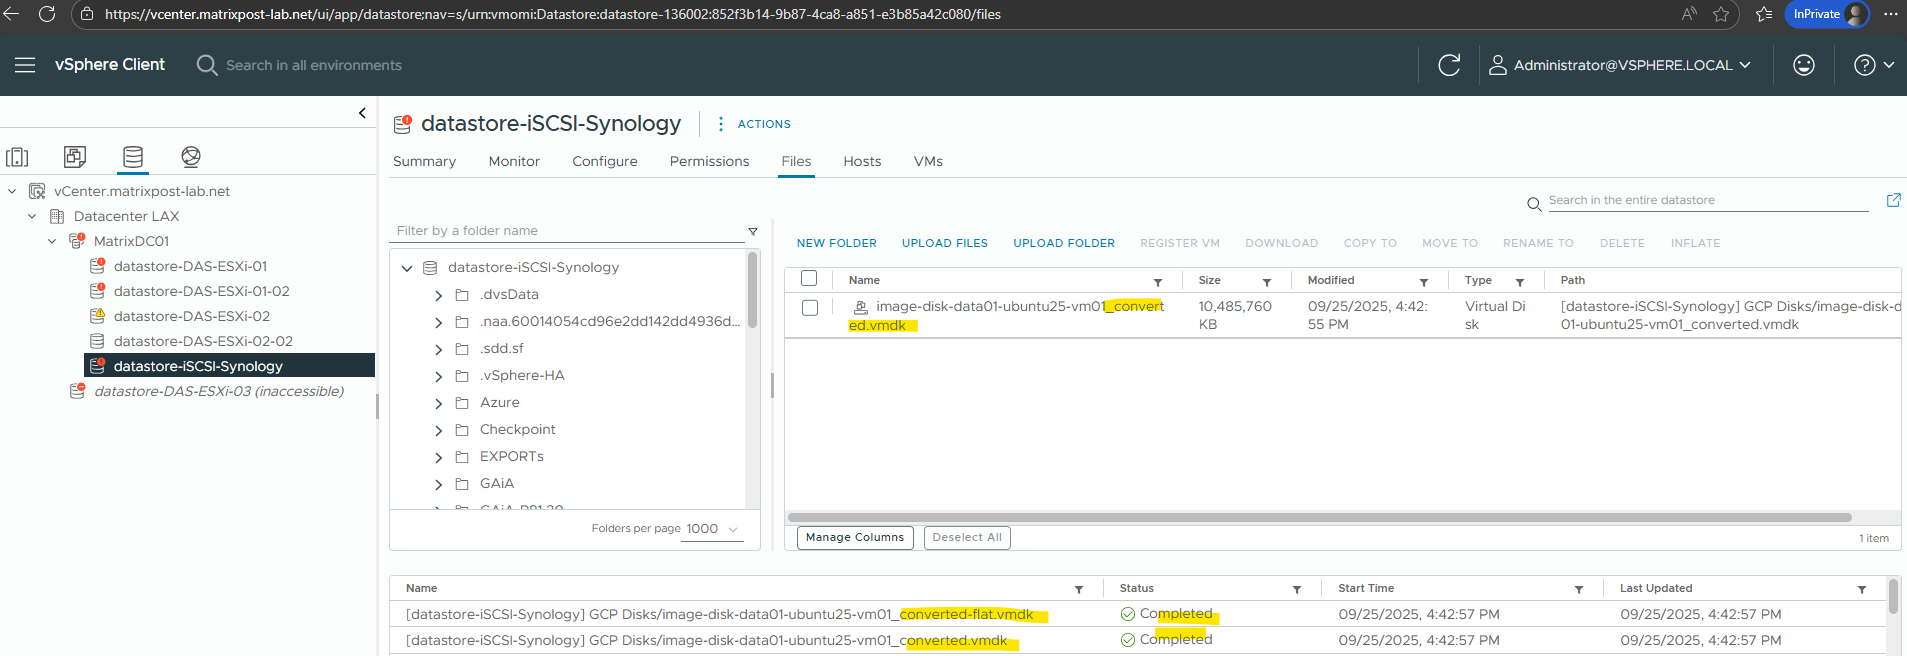
Task: Click Manage Columns button
Action: click(855, 538)
